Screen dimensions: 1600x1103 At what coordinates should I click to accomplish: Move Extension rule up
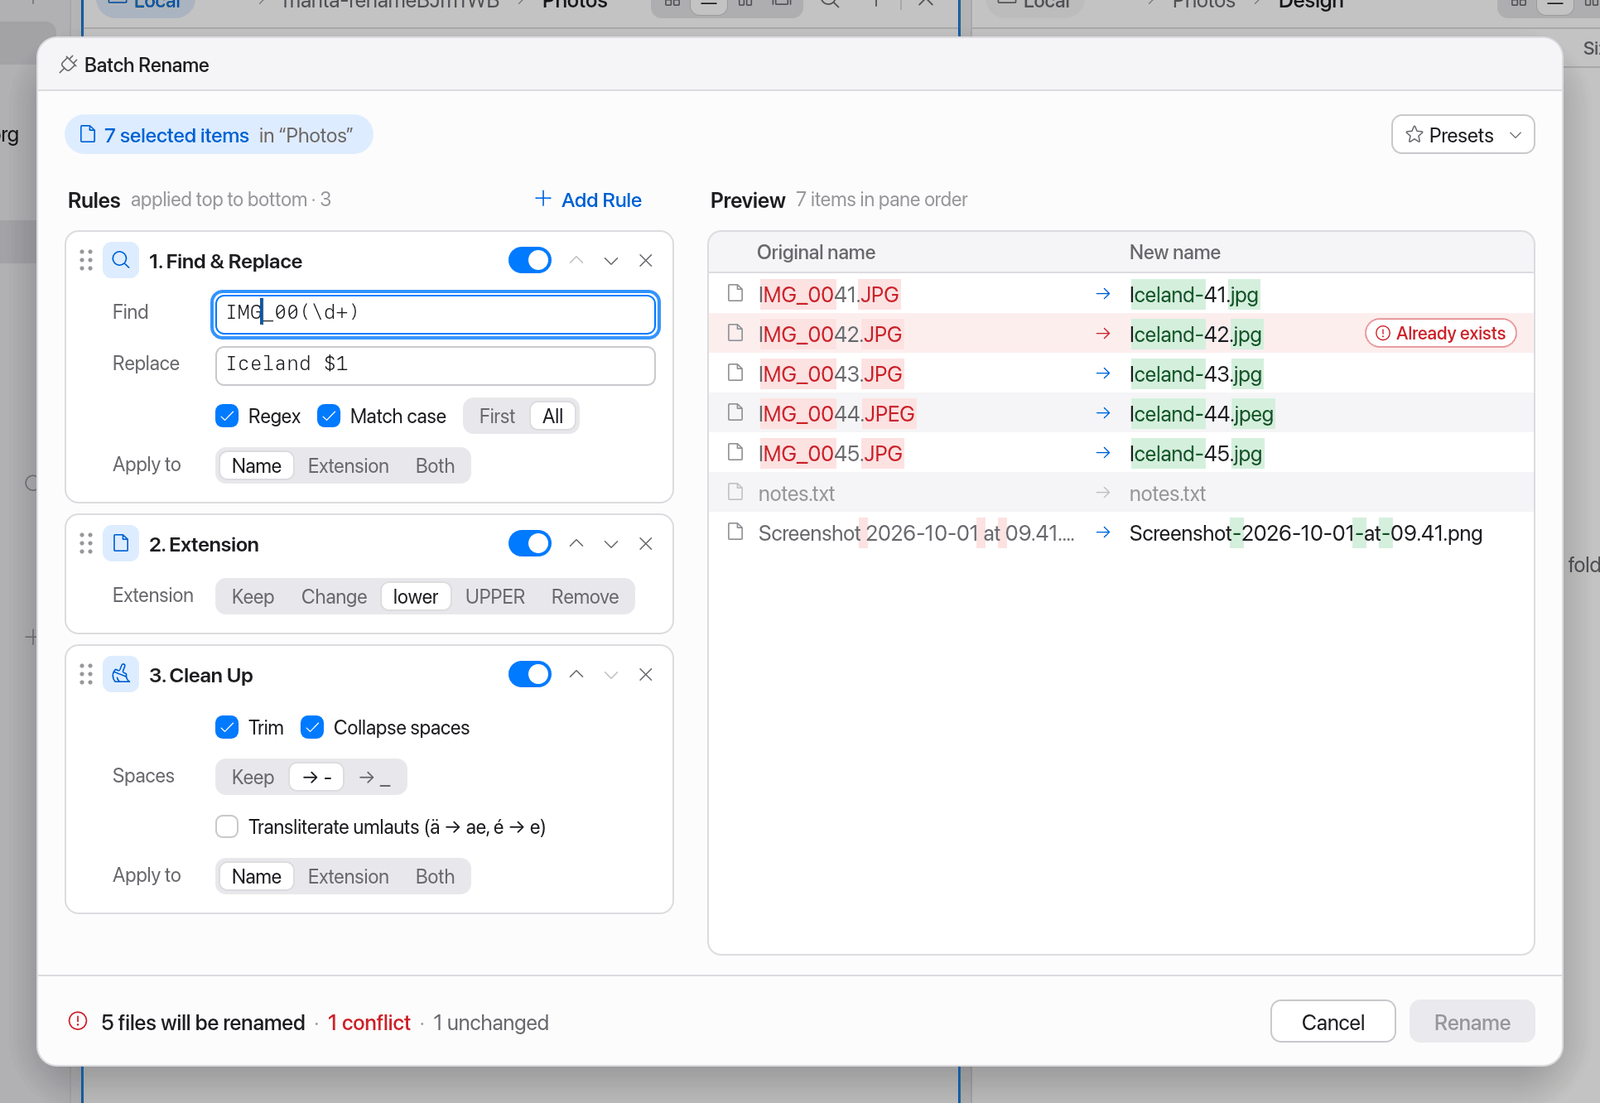tap(576, 544)
